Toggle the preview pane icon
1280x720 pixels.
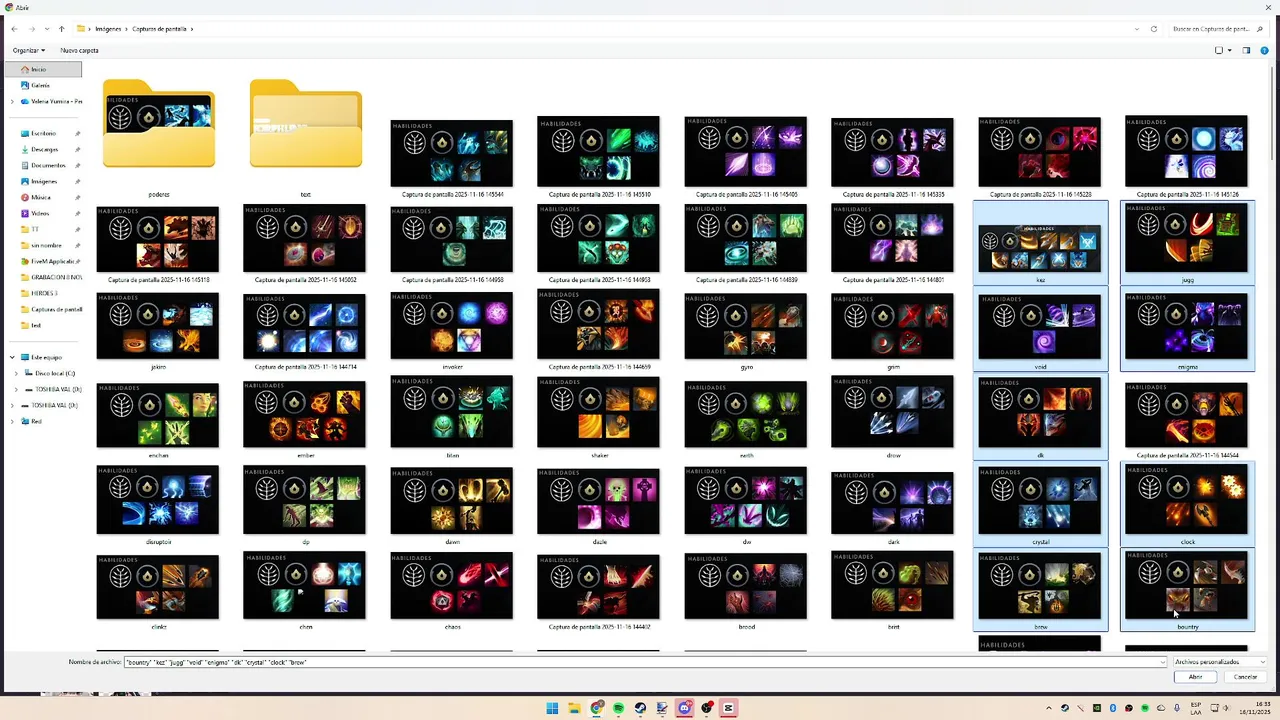click(x=1246, y=50)
